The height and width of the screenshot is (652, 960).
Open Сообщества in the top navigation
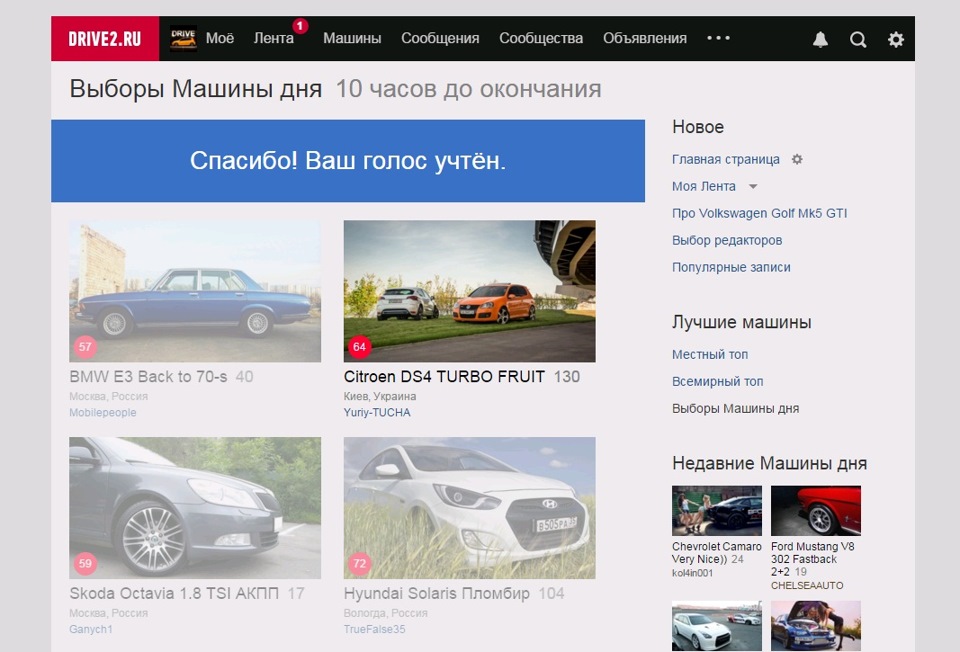[x=541, y=38]
